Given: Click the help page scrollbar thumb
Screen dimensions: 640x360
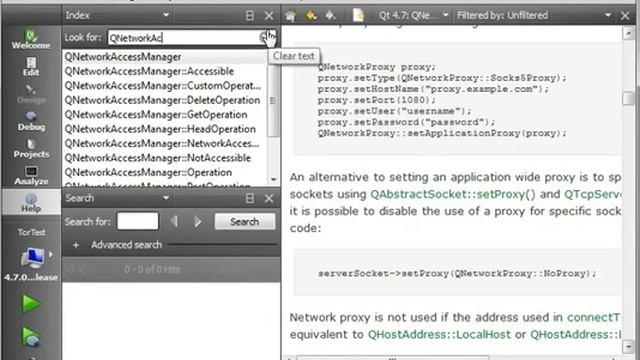Looking at the screenshot, I should point(628,98).
